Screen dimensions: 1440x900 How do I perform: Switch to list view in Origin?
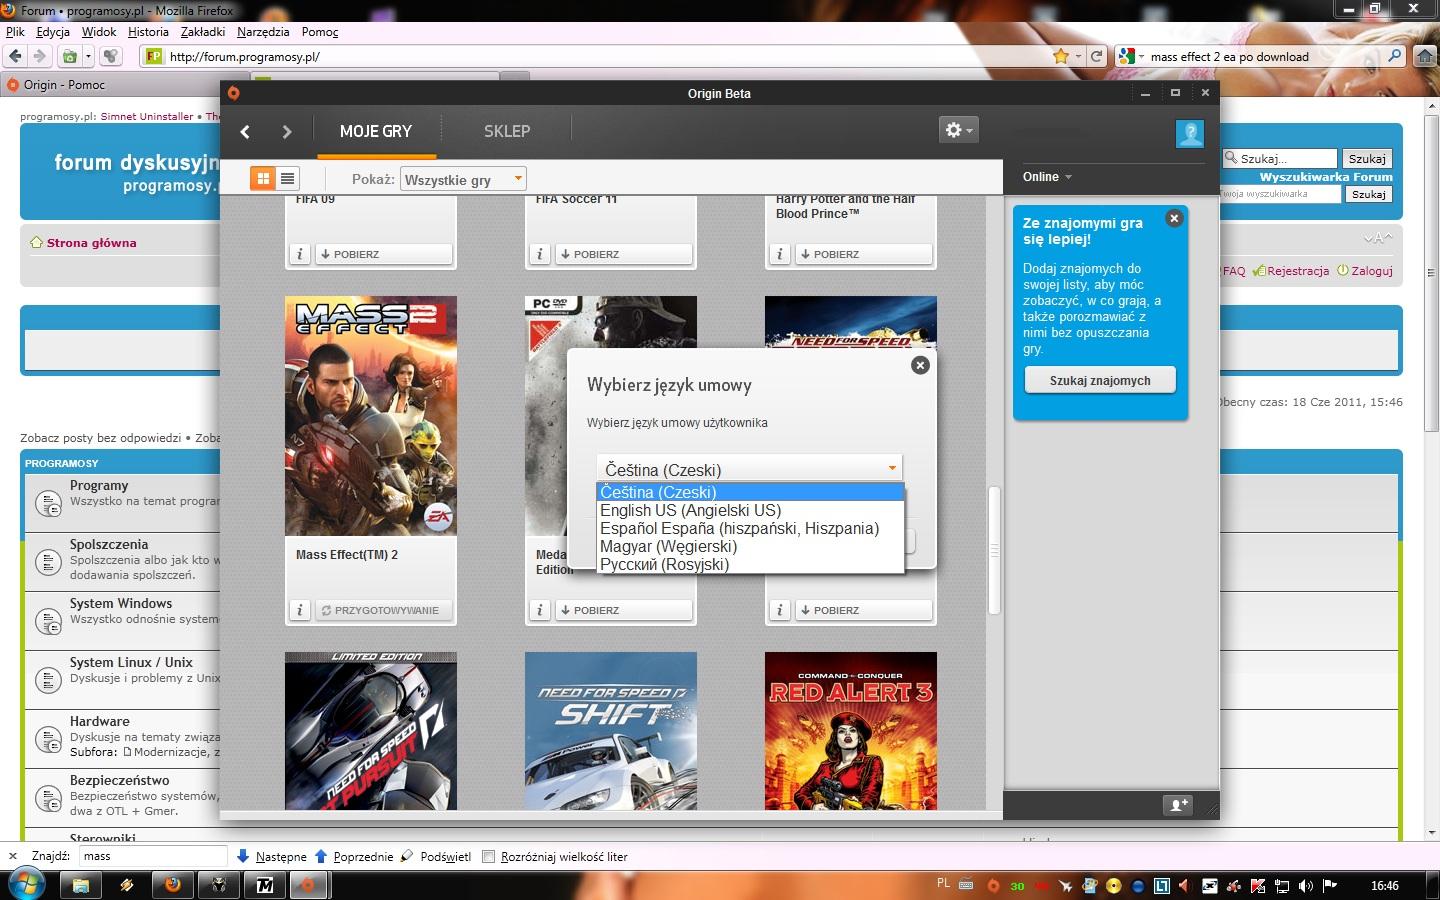[x=287, y=178]
